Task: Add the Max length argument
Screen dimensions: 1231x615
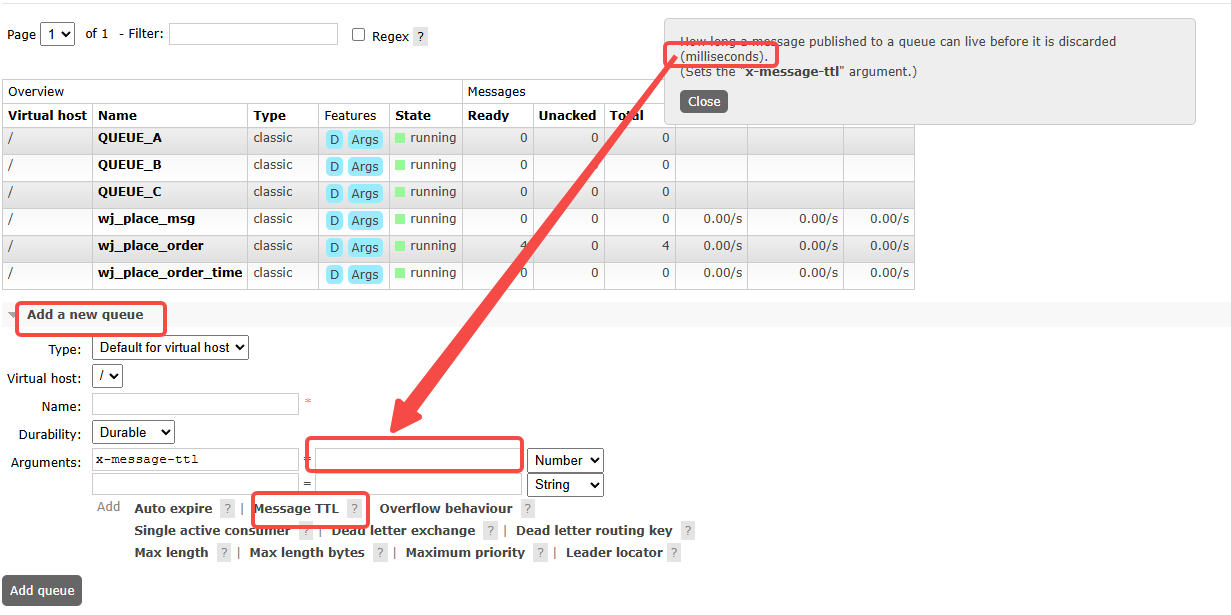Action: pyautogui.click(x=171, y=553)
